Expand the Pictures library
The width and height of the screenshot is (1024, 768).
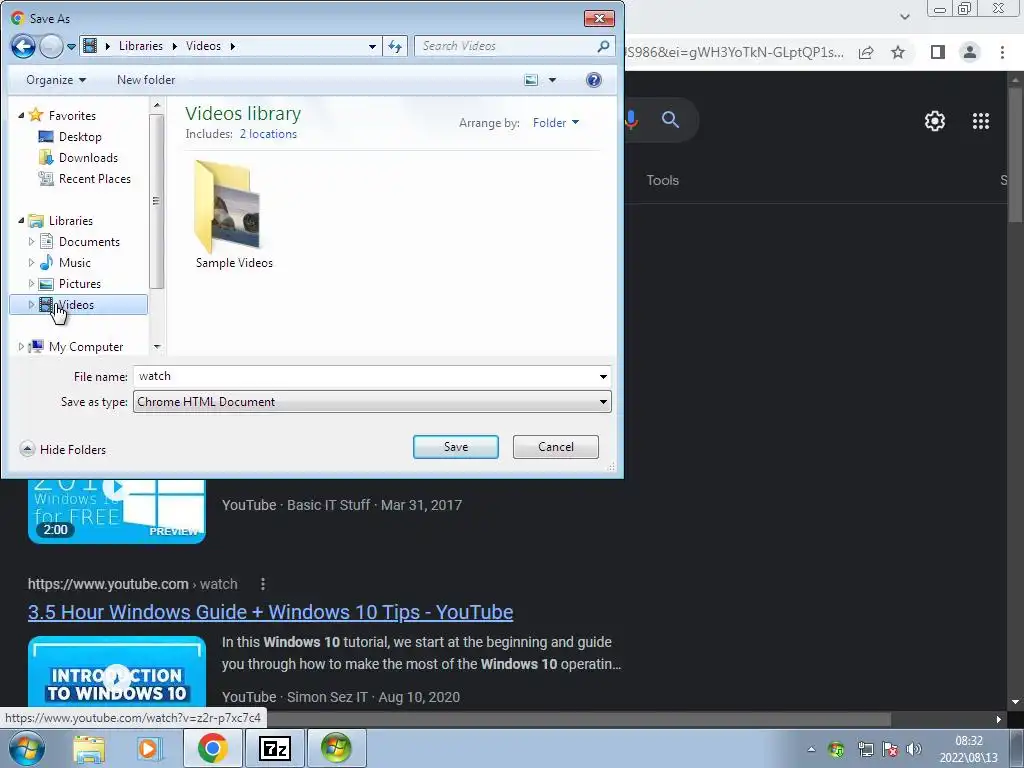point(31,283)
